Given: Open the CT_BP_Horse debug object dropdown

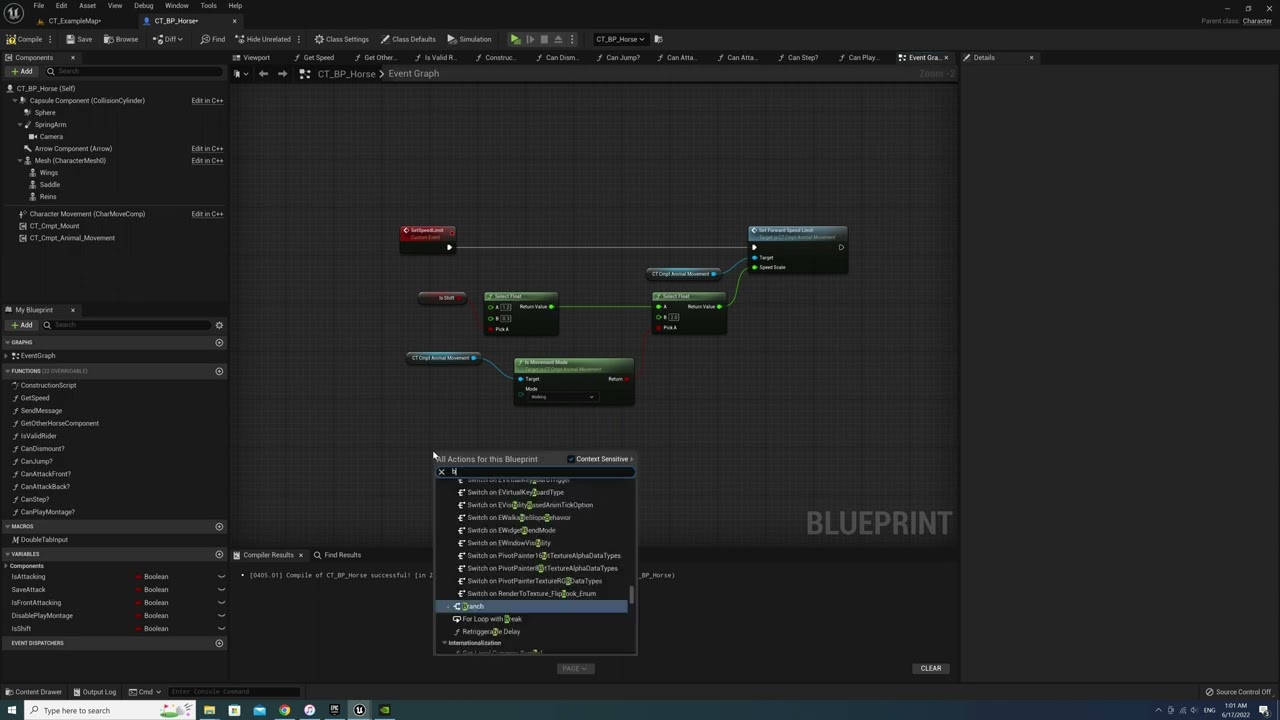Looking at the screenshot, I should pos(620,39).
